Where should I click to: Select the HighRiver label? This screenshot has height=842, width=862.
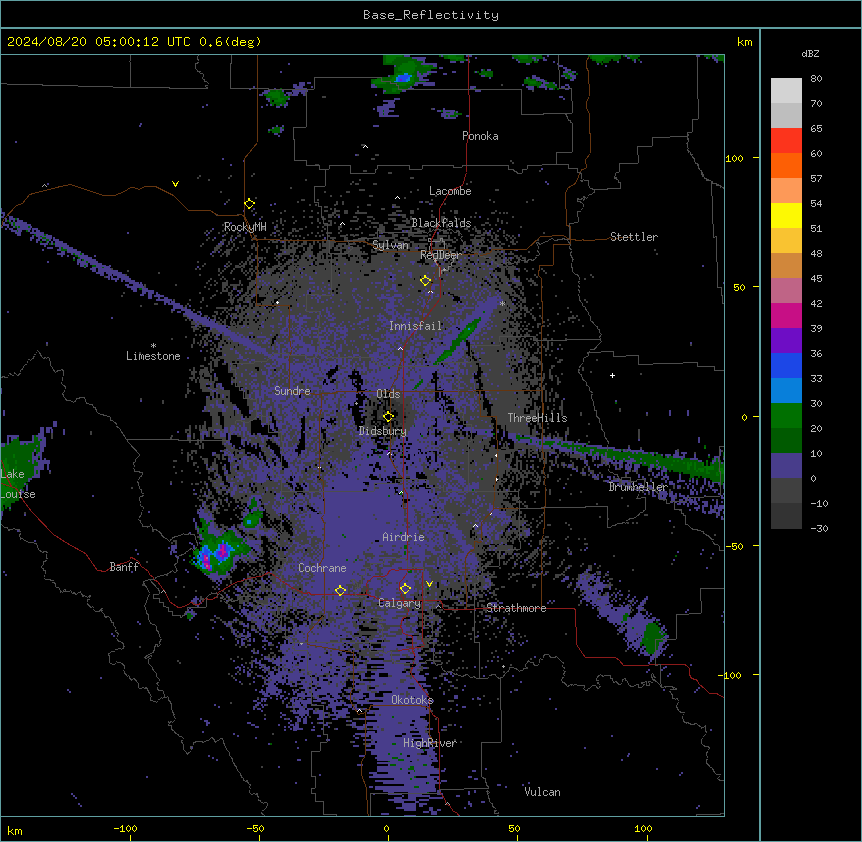(430, 743)
